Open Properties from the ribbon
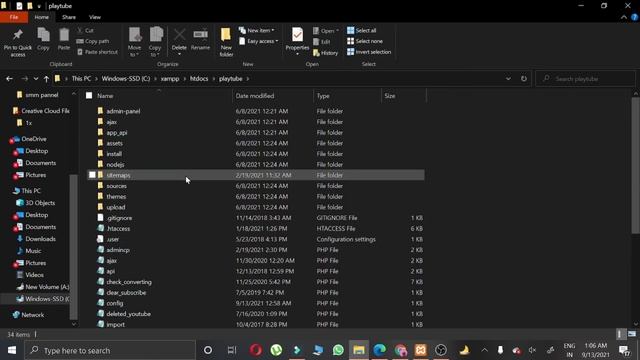Screen dimensions: 640x360 coord(297,41)
